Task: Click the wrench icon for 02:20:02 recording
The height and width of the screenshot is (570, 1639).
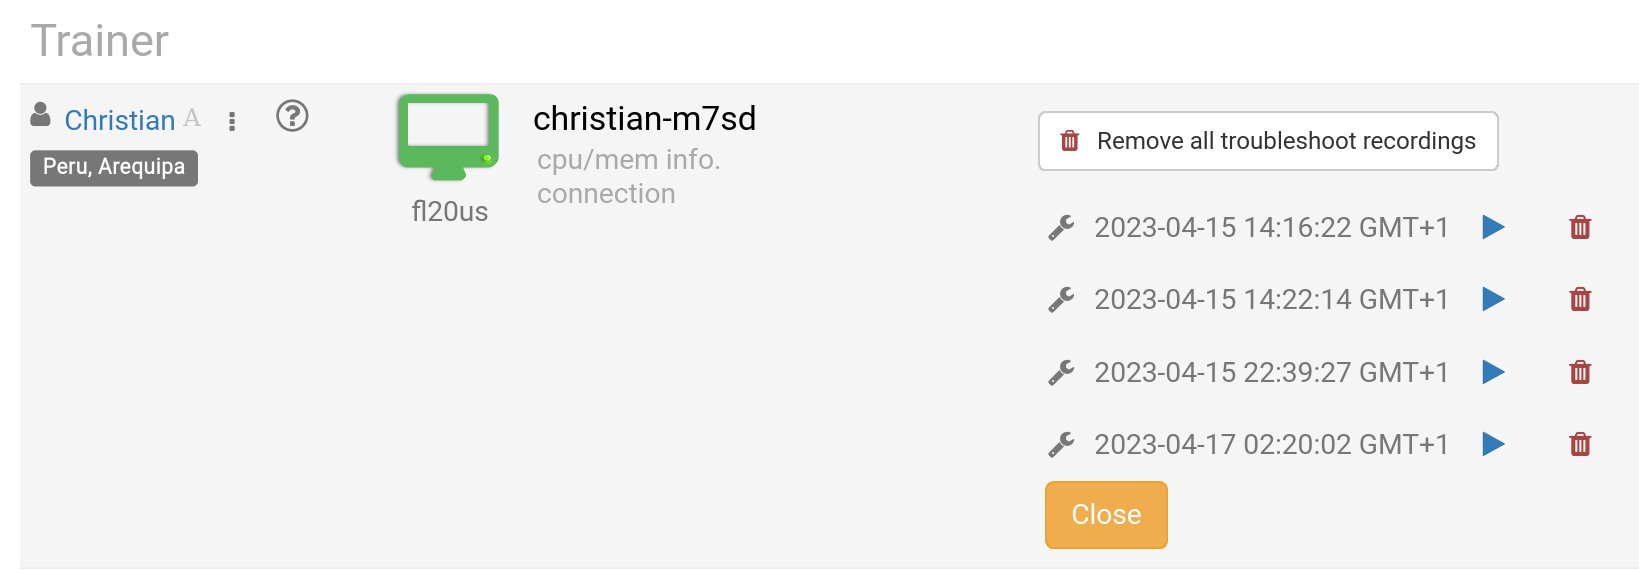Action: (1061, 445)
